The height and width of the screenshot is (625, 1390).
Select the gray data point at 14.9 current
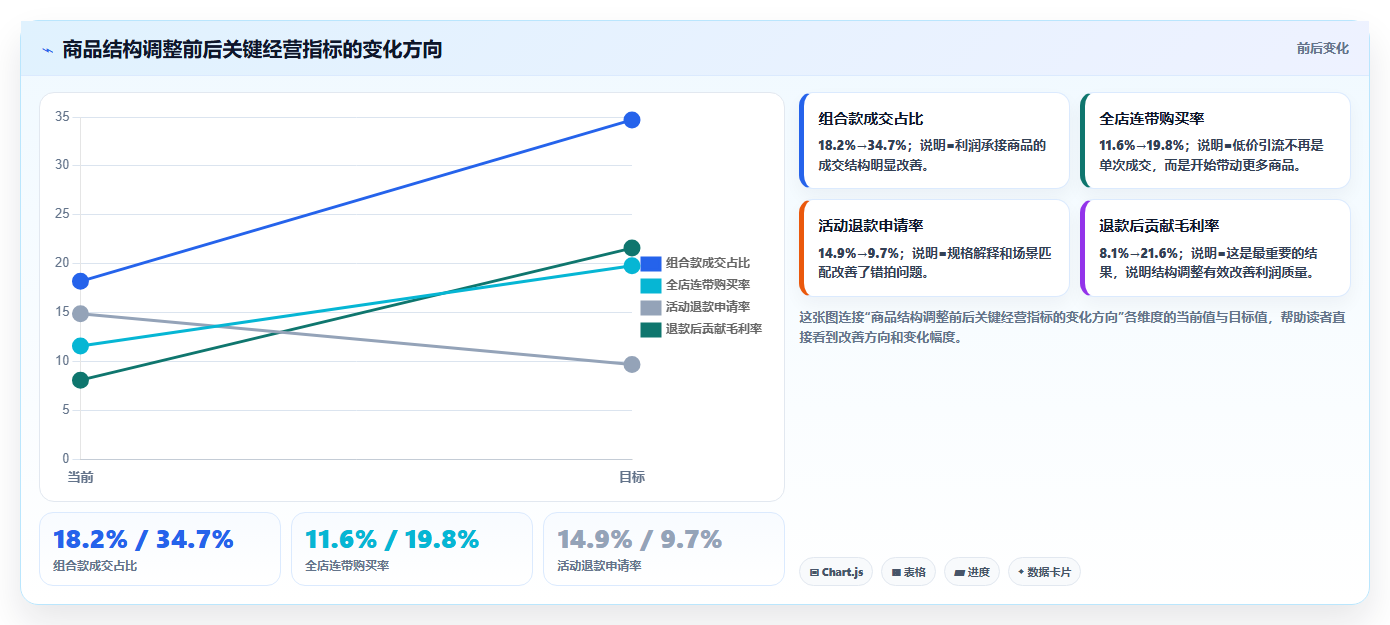coord(81,314)
